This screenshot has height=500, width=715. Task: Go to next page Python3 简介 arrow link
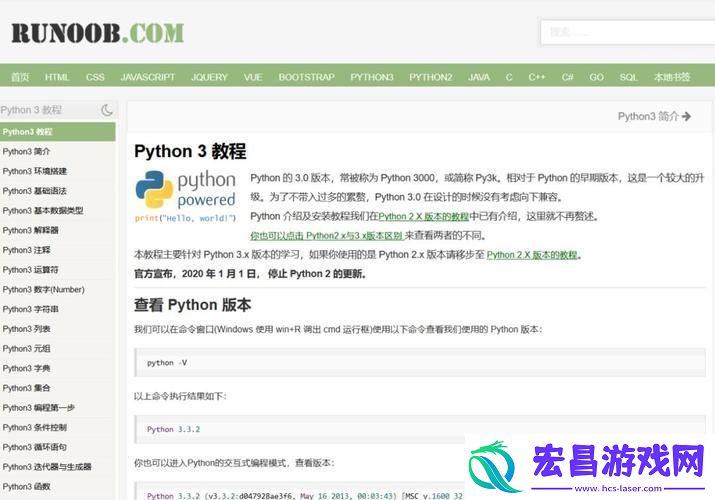654,116
